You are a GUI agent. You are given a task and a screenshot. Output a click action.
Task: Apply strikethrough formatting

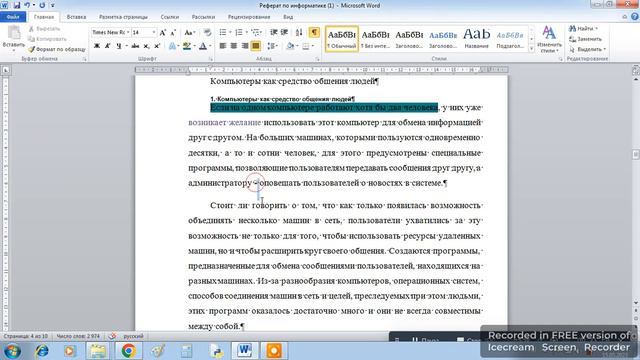click(135, 46)
